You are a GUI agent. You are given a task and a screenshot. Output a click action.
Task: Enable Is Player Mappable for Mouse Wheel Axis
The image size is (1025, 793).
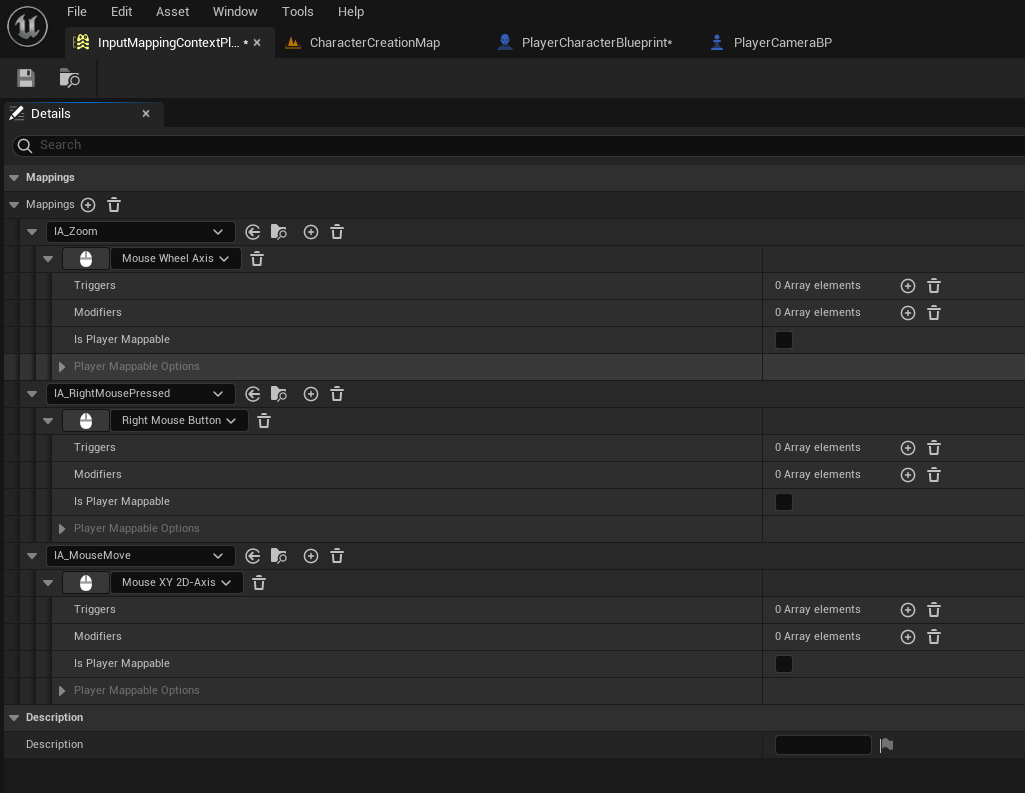(784, 340)
